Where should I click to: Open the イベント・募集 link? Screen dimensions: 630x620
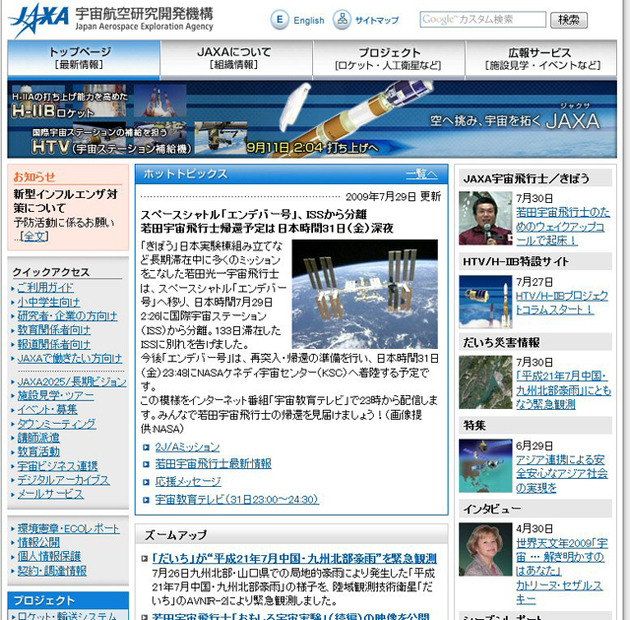tap(47, 409)
